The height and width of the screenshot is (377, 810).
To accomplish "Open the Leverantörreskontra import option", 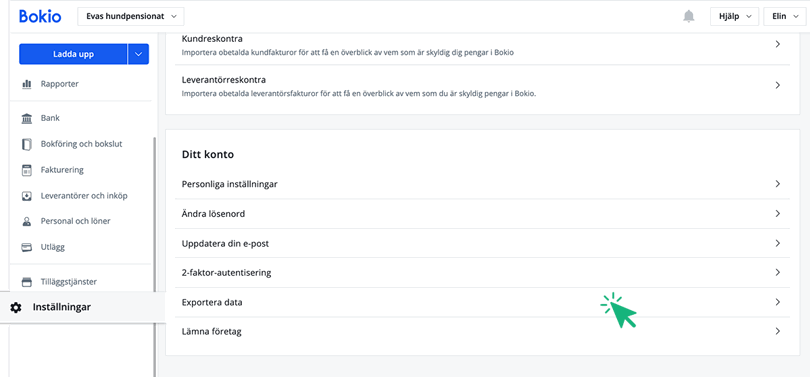I will 482,86.
